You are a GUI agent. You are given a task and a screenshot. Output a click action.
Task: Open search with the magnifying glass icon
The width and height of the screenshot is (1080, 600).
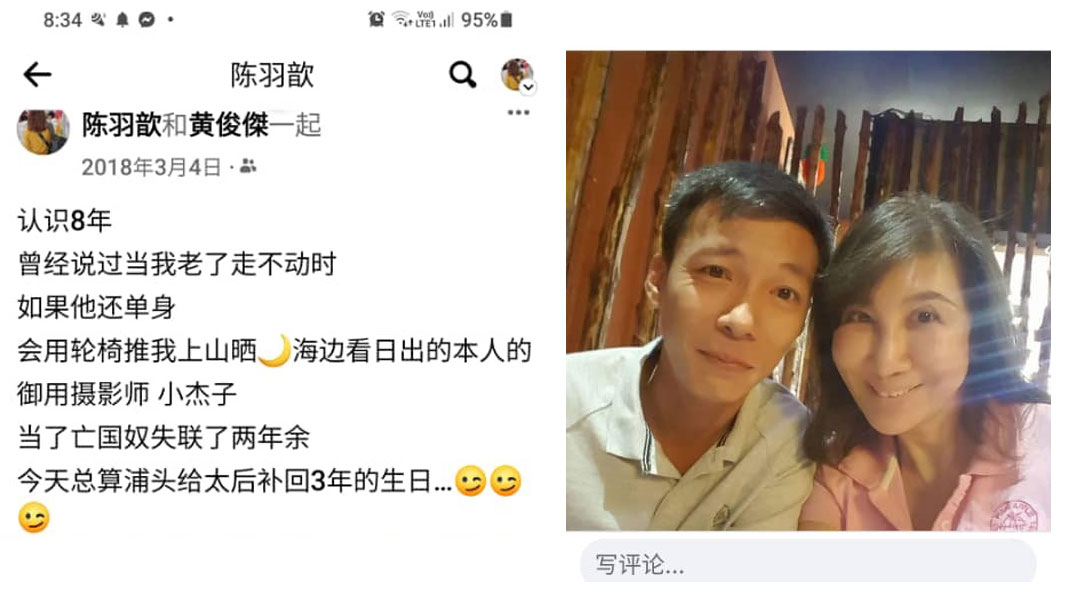click(463, 74)
